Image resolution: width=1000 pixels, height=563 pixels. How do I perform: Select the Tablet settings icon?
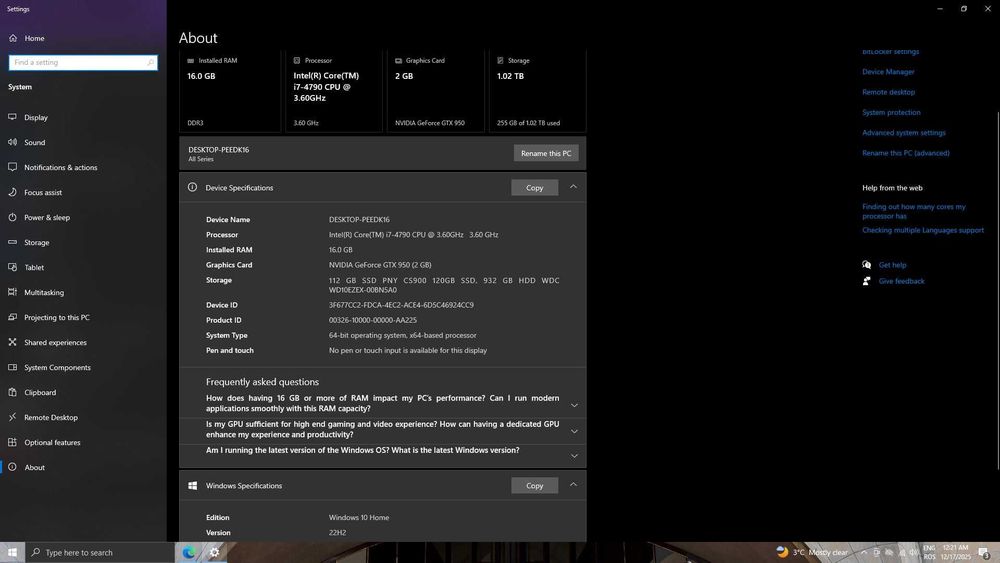[x=12, y=267]
